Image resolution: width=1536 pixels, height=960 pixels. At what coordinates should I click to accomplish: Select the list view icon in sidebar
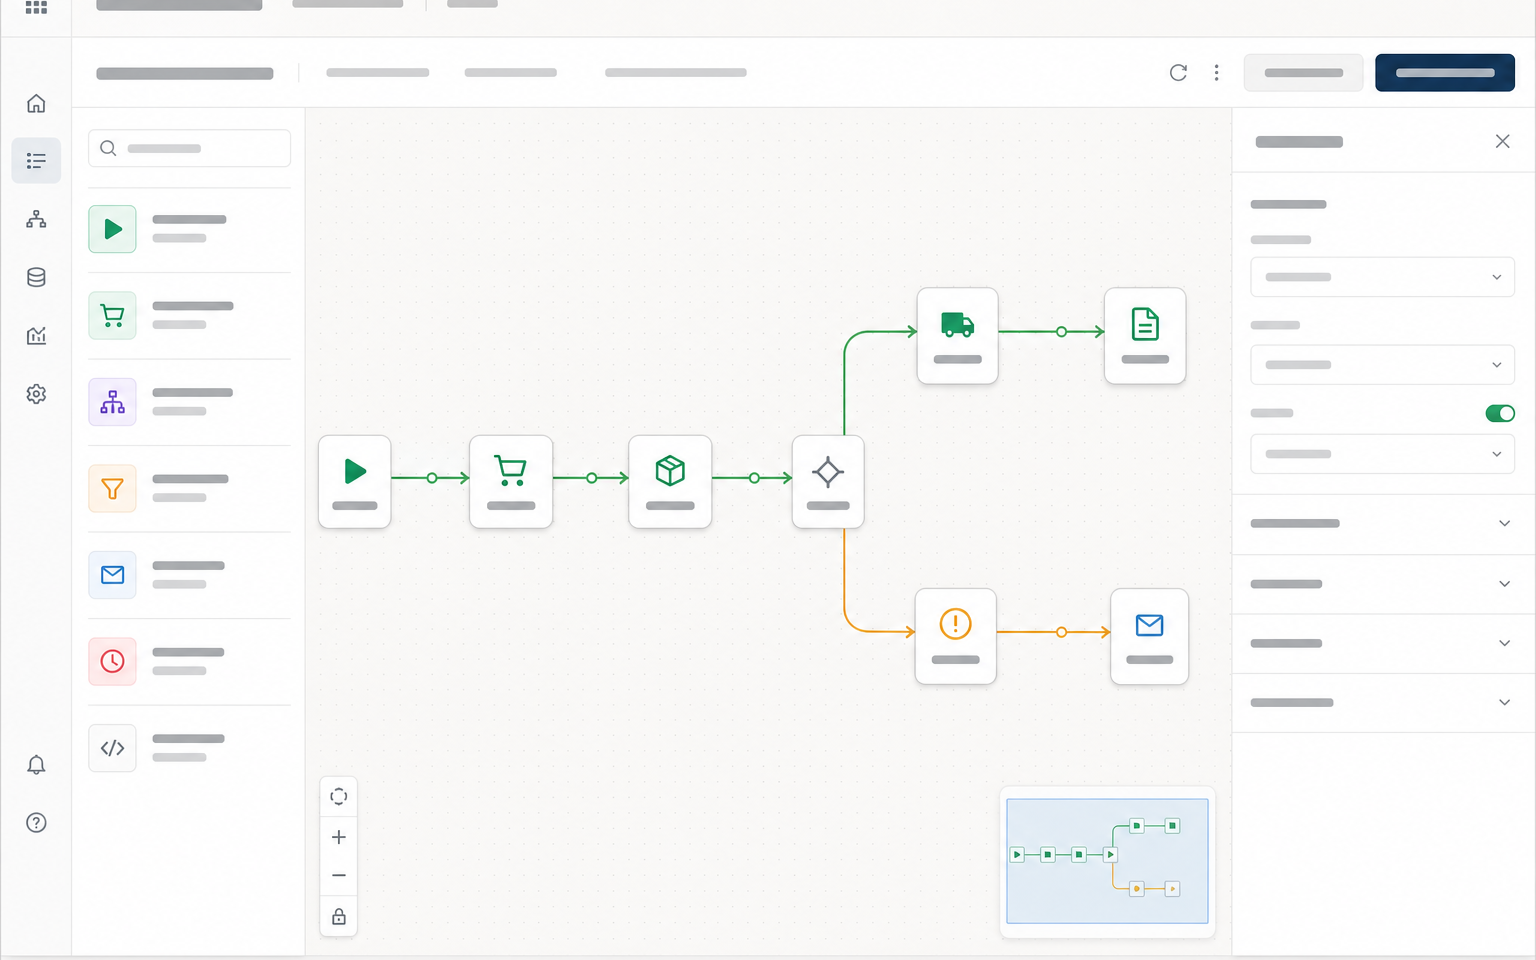click(x=36, y=160)
